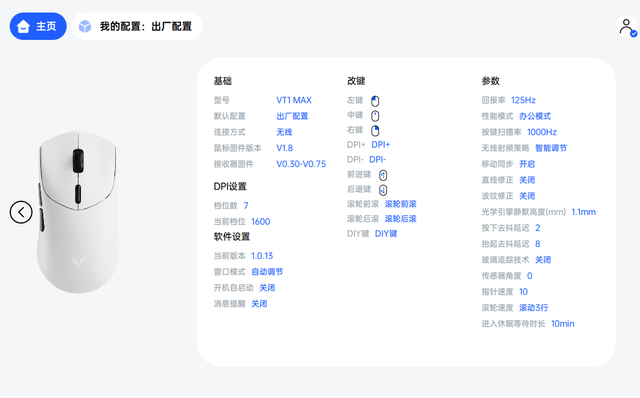This screenshot has height=398, width=640.
Task: Click the 窗口模式 value 自动调节
Action: tap(267, 271)
